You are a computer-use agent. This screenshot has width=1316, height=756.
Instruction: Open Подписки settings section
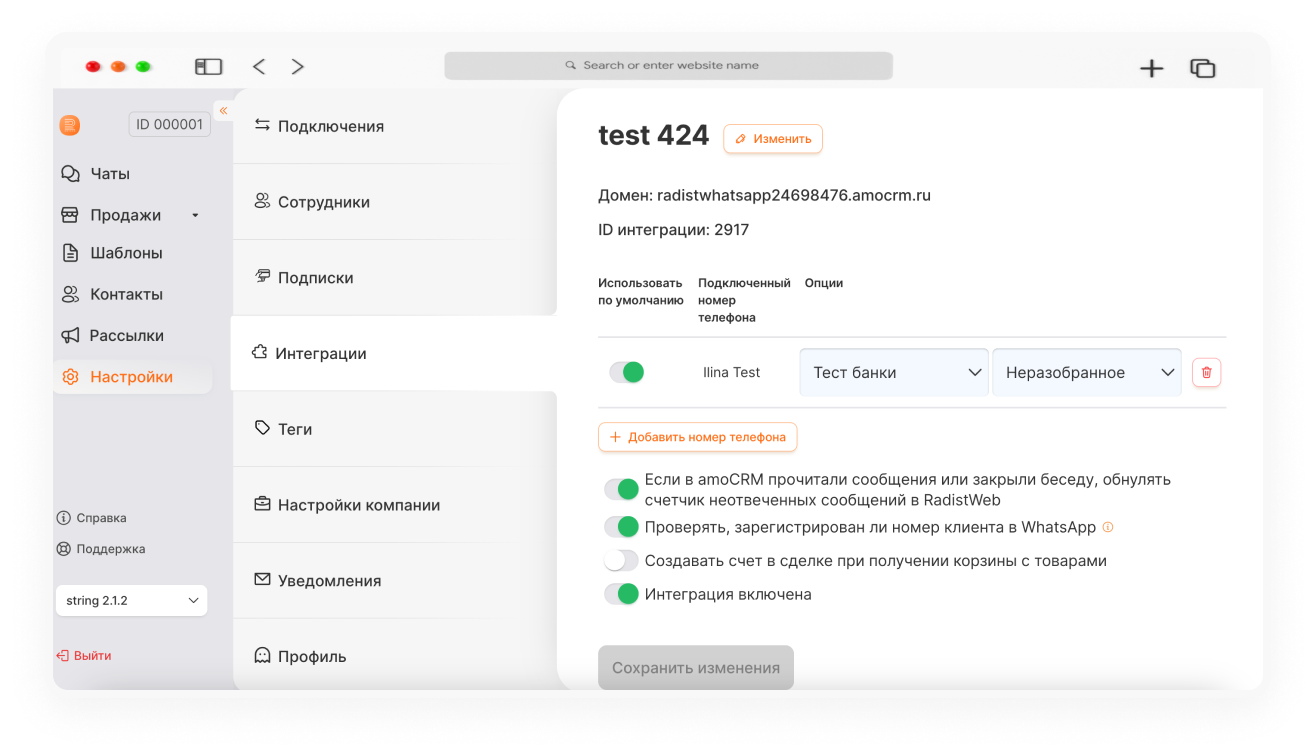click(394, 278)
